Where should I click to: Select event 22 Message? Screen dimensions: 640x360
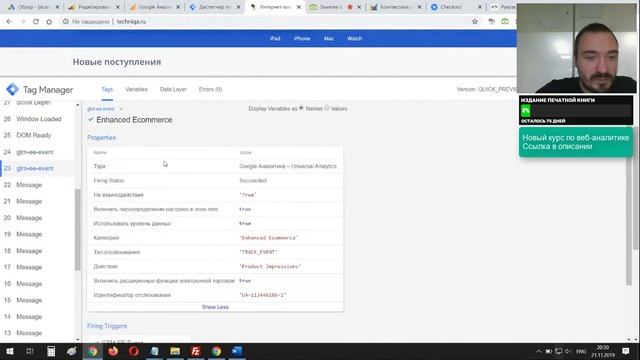coord(37,185)
